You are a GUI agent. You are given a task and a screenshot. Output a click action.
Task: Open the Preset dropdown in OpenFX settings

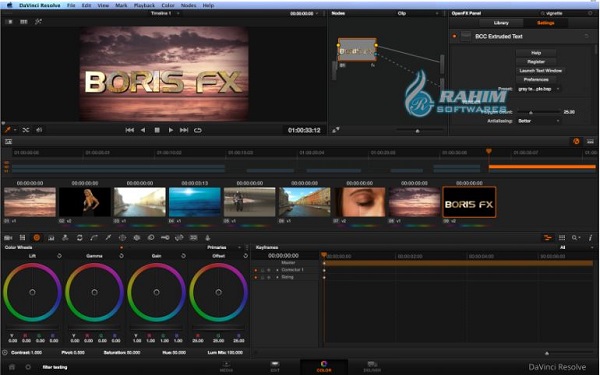[x=539, y=89]
